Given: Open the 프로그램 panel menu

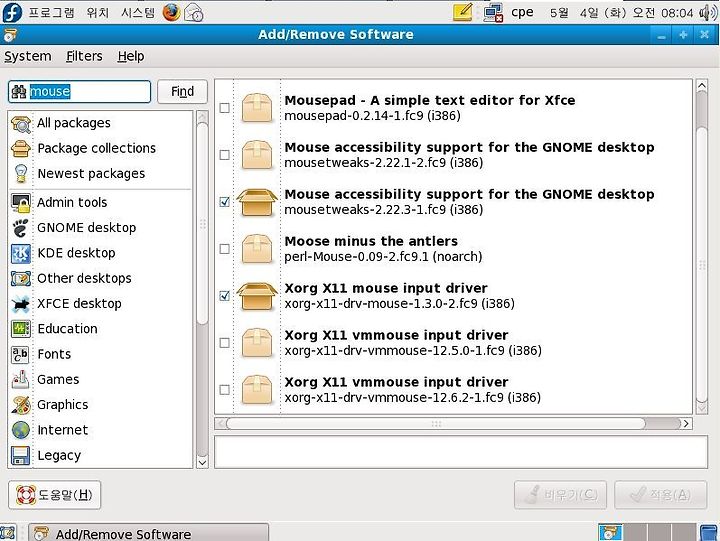Looking at the screenshot, I should (x=51, y=12).
